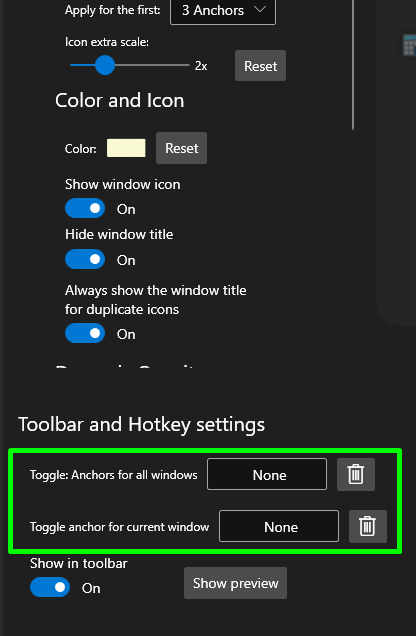
Task: Click the Icon extra scale slider thumb
Action: [105, 65]
